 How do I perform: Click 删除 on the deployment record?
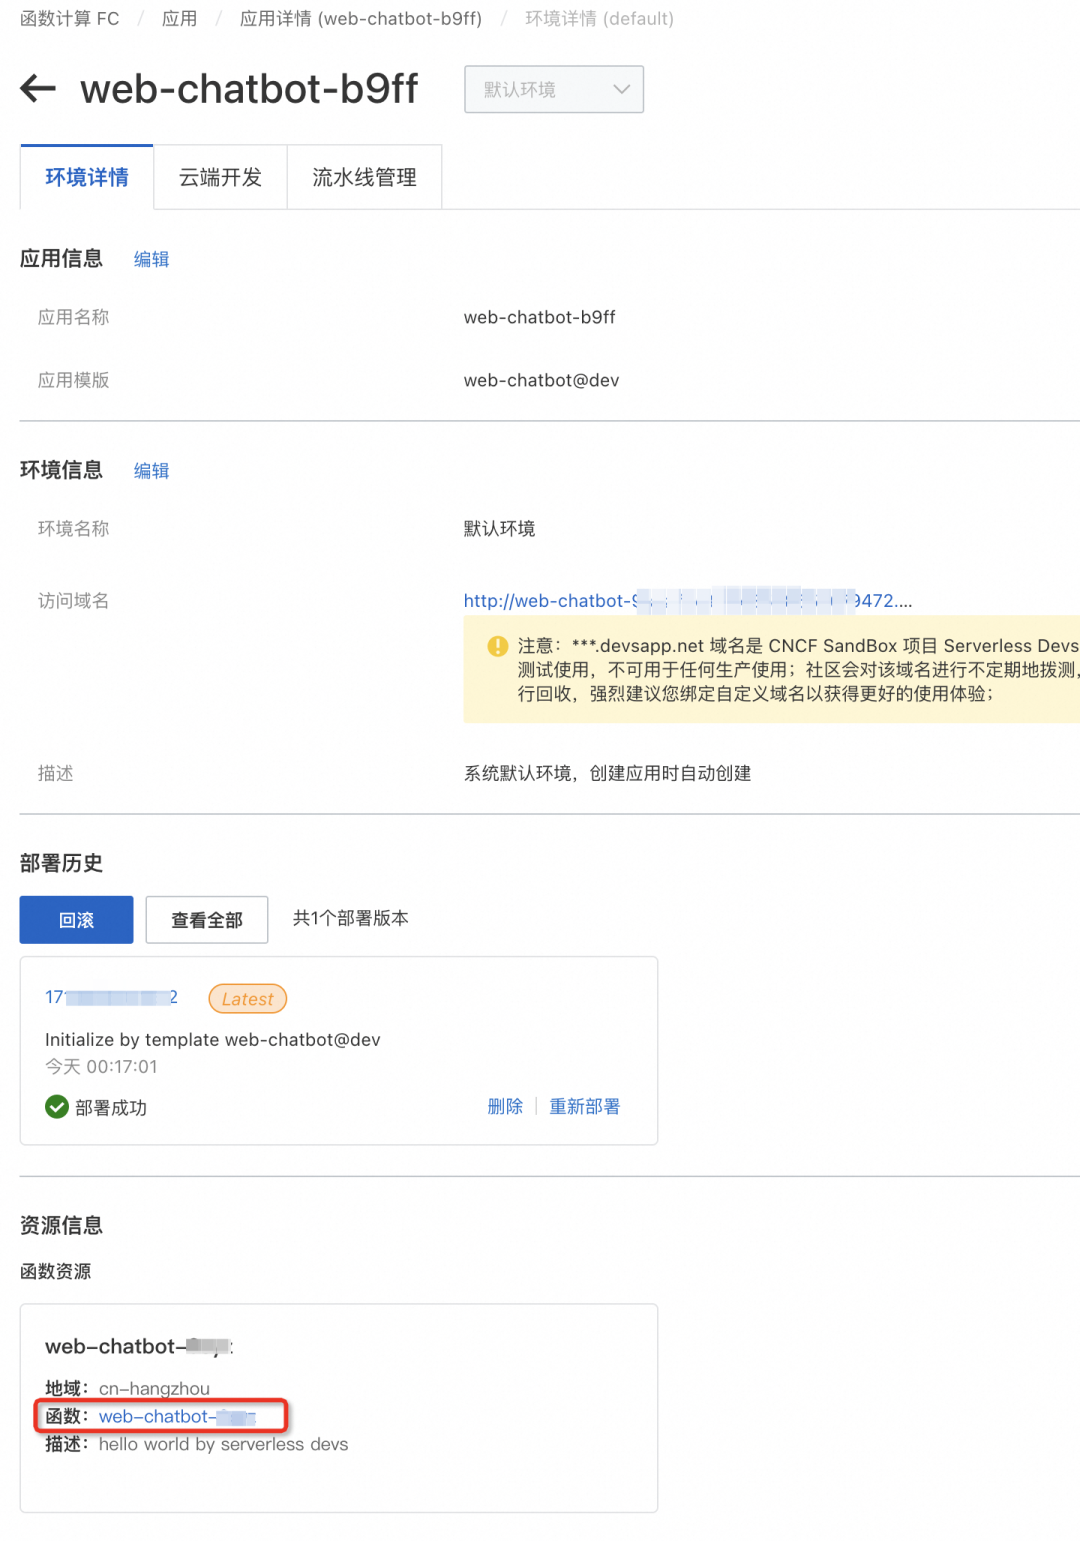coord(505,1106)
